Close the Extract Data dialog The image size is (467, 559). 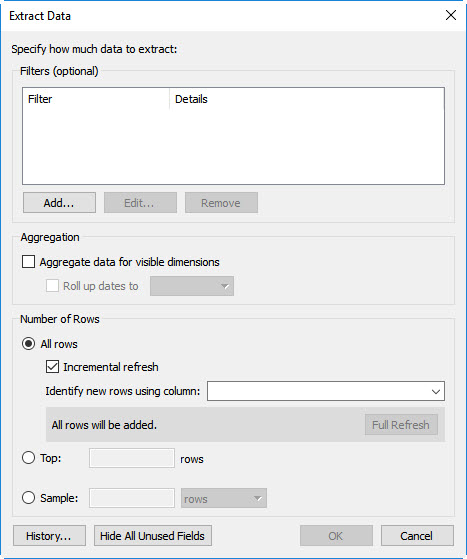(451, 15)
